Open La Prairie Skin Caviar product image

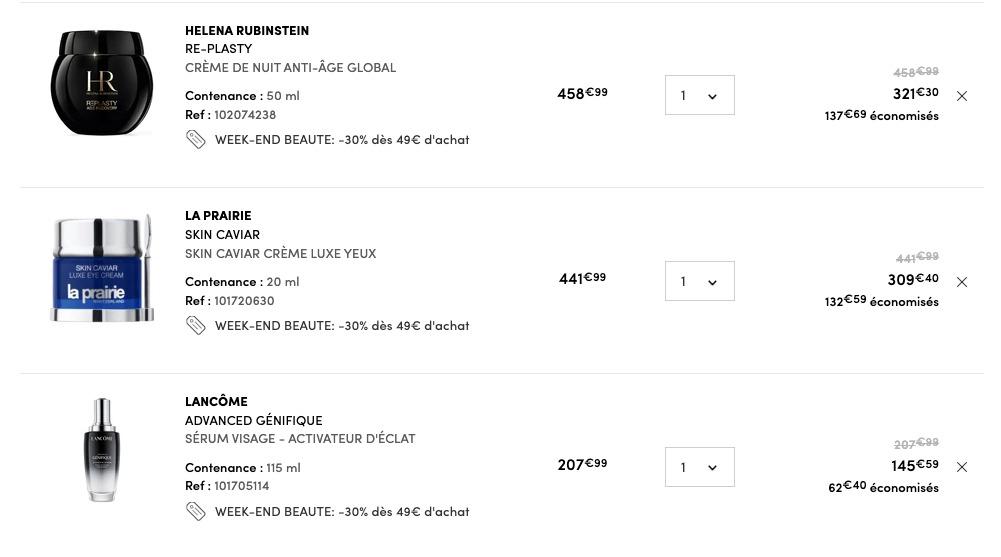(x=102, y=268)
